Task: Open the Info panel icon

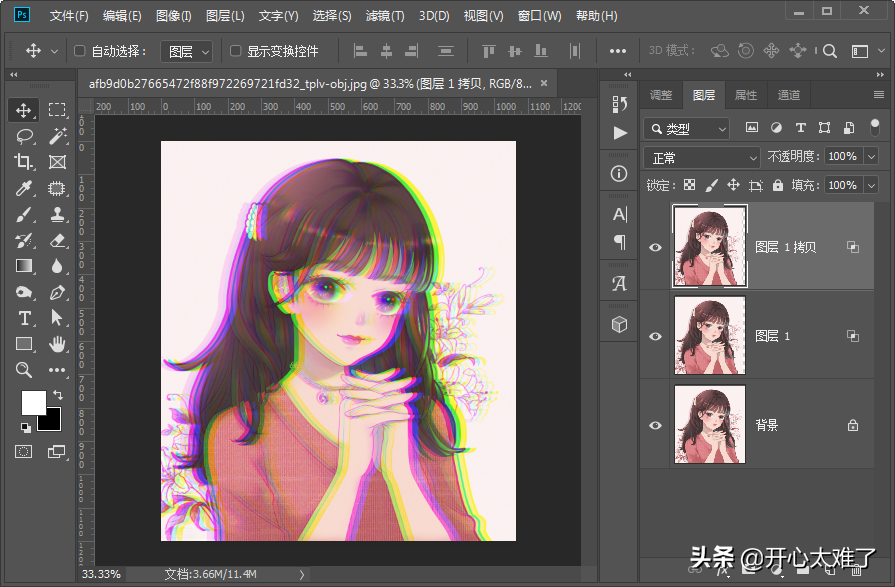Action: point(619,174)
